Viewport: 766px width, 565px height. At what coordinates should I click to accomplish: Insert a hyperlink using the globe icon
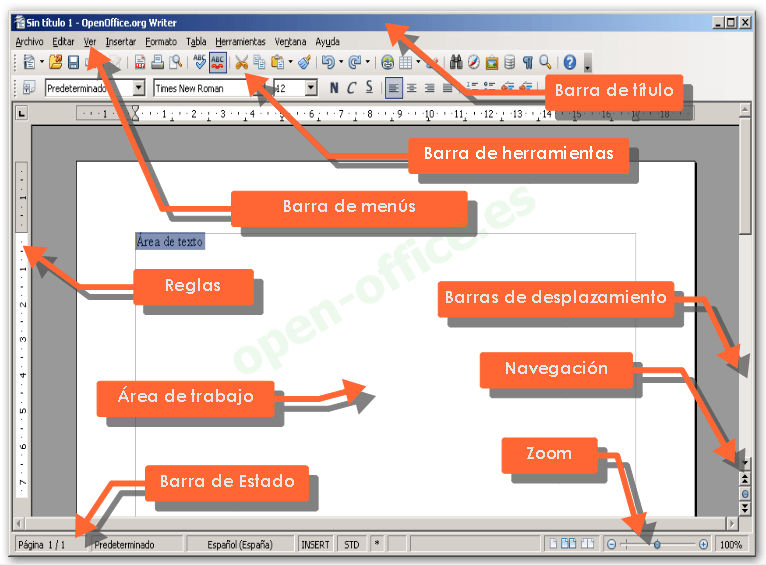tap(387, 63)
